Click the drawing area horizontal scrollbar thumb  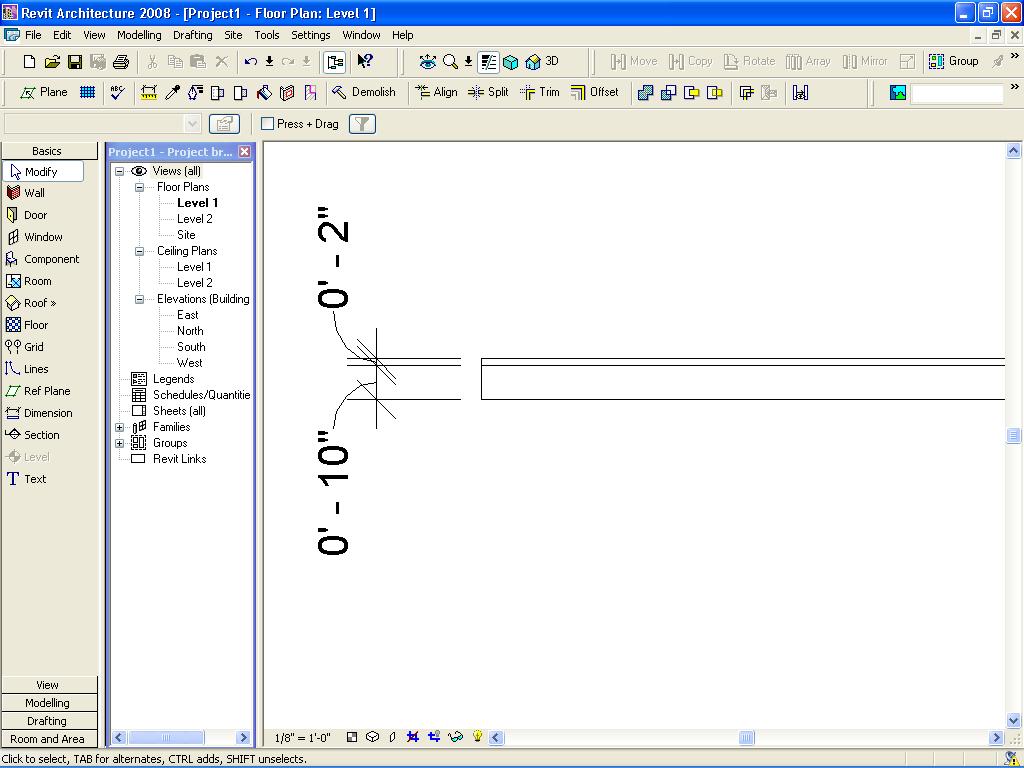point(746,738)
